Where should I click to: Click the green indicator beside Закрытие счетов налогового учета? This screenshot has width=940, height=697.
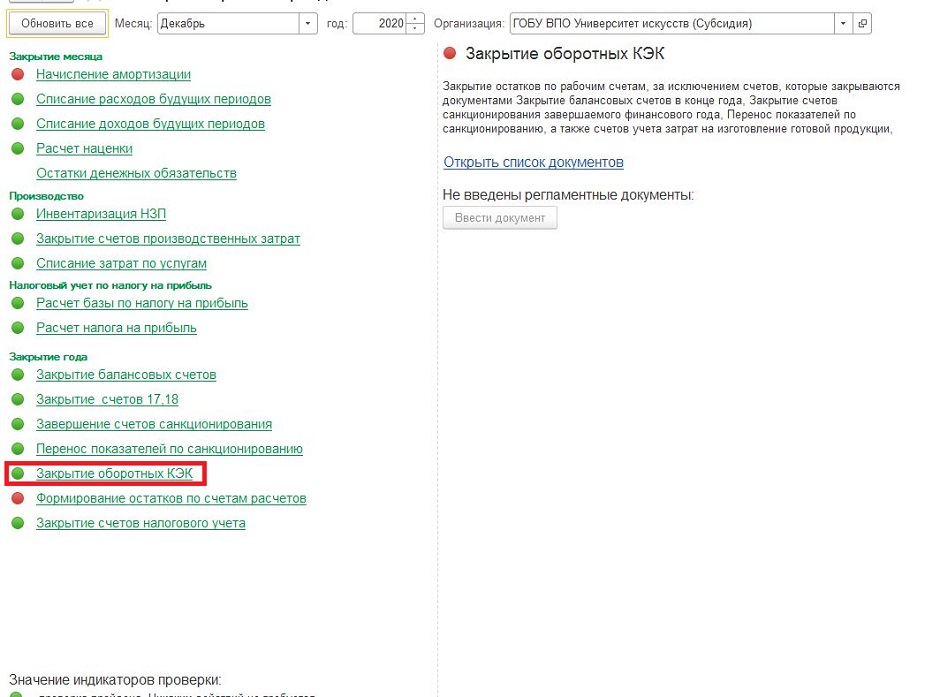tap(18, 523)
